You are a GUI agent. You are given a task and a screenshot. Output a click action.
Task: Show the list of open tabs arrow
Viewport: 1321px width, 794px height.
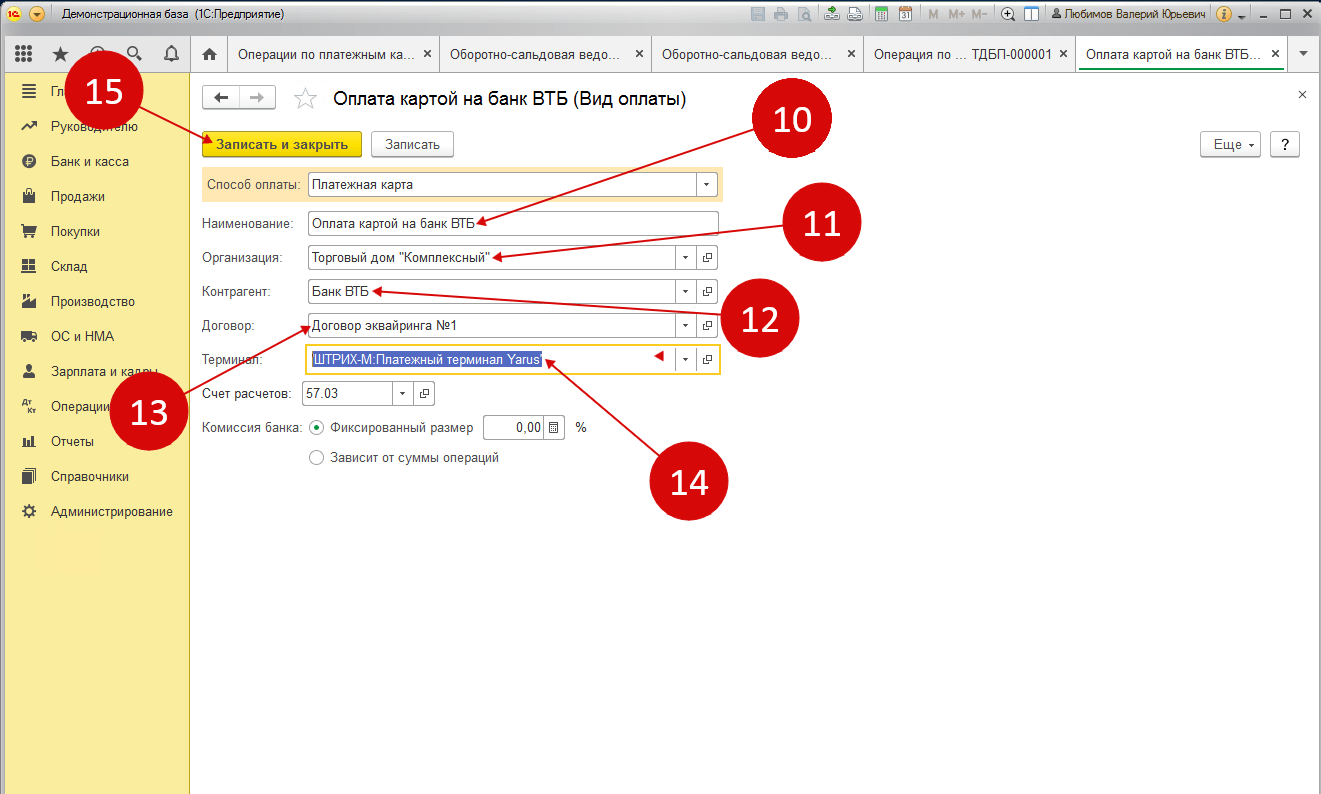(1303, 54)
